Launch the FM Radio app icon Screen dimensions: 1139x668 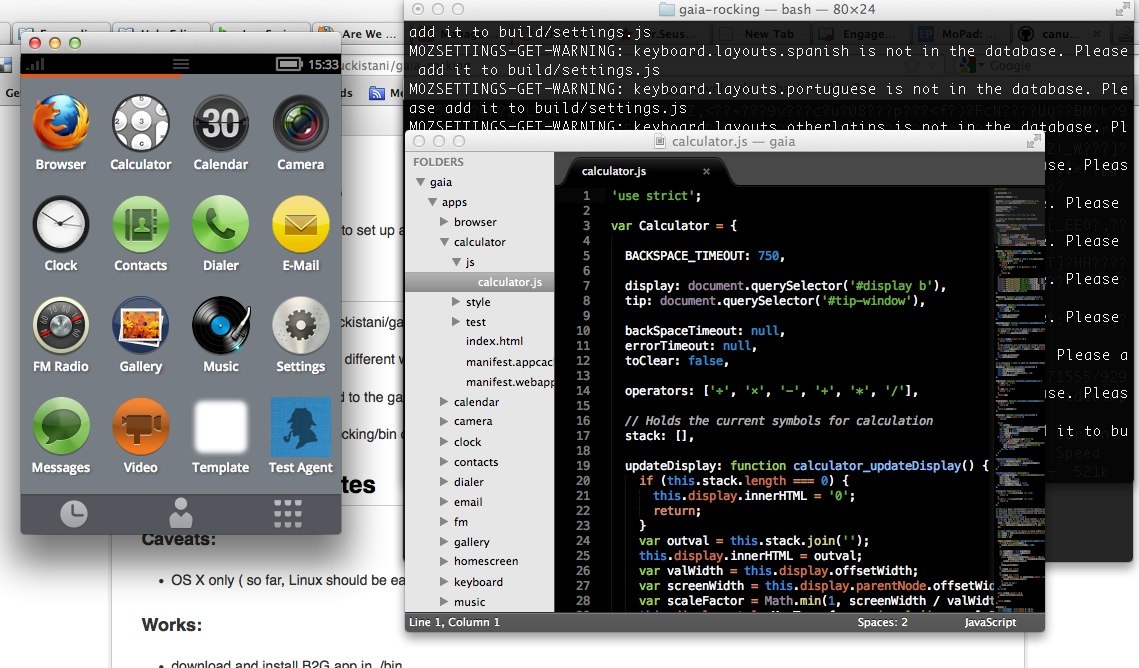click(x=61, y=325)
